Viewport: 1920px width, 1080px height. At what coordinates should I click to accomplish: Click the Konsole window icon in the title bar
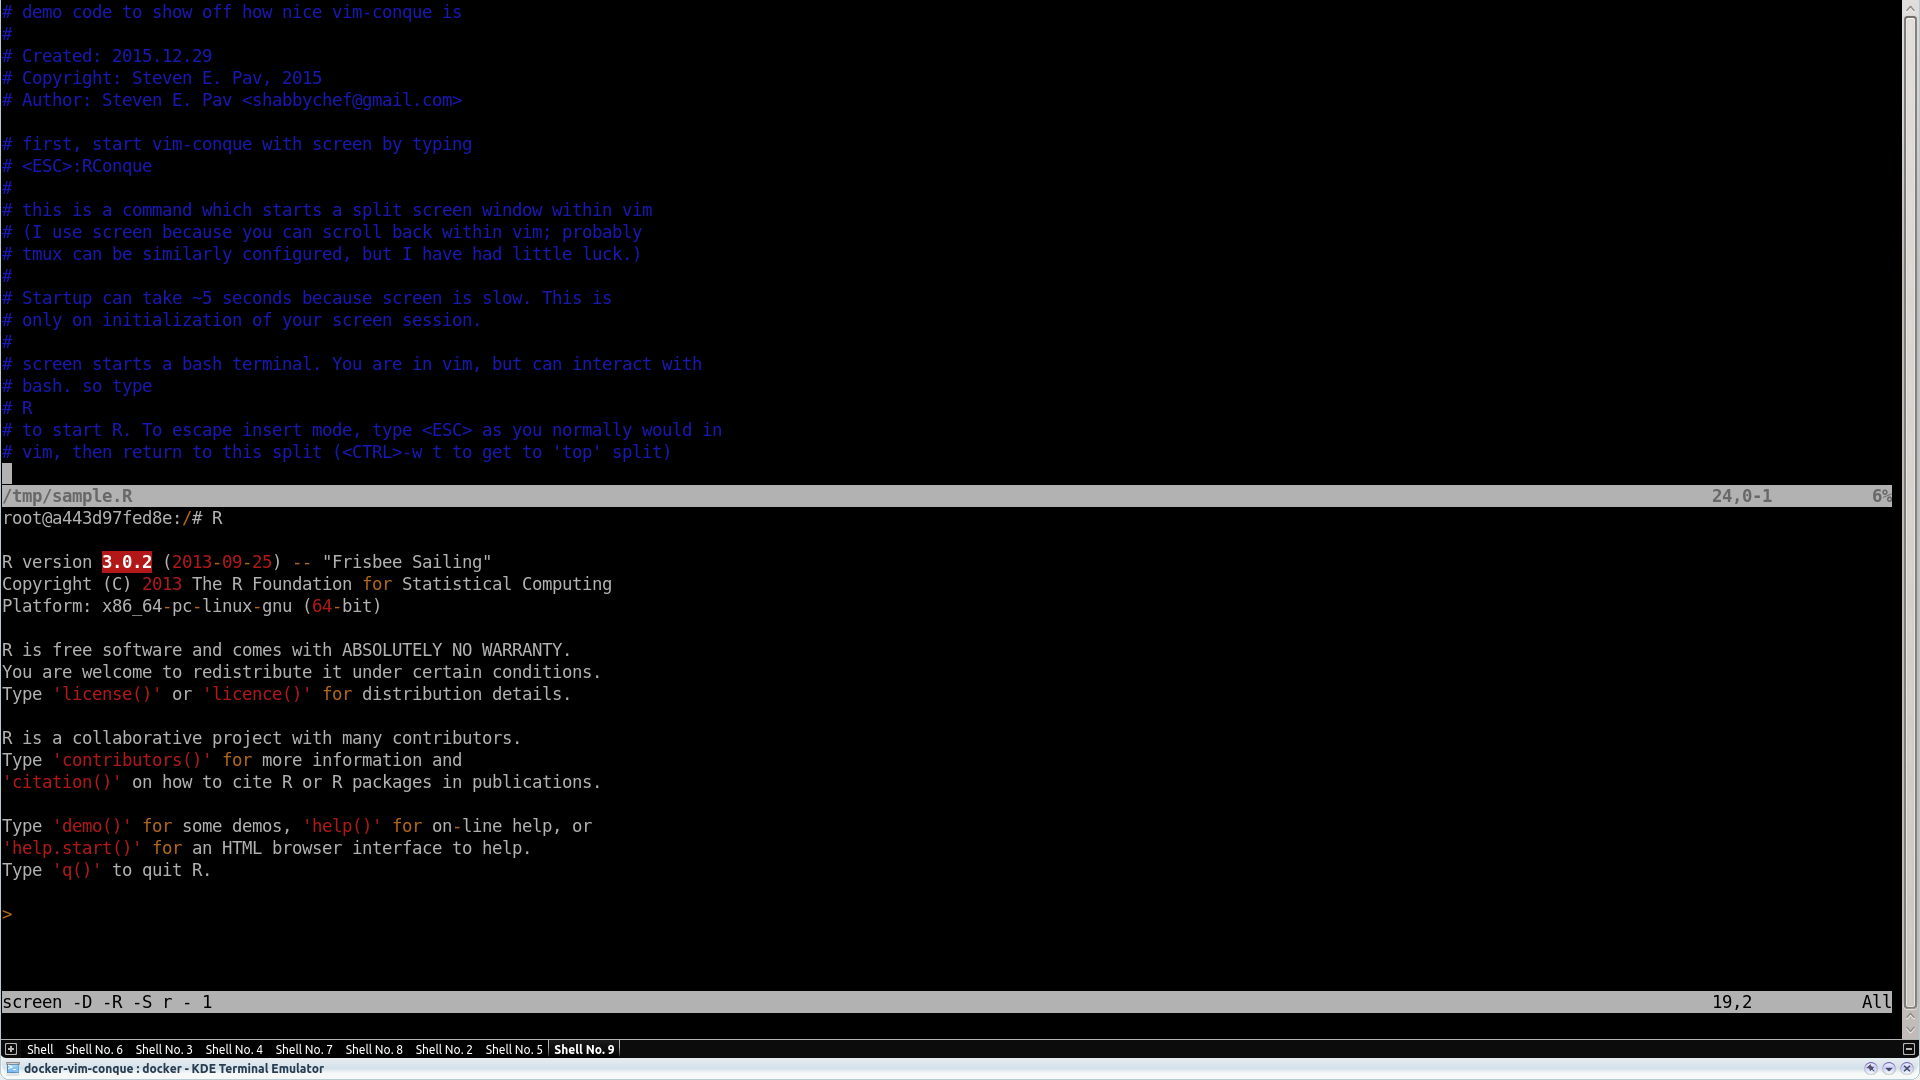[x=12, y=1068]
